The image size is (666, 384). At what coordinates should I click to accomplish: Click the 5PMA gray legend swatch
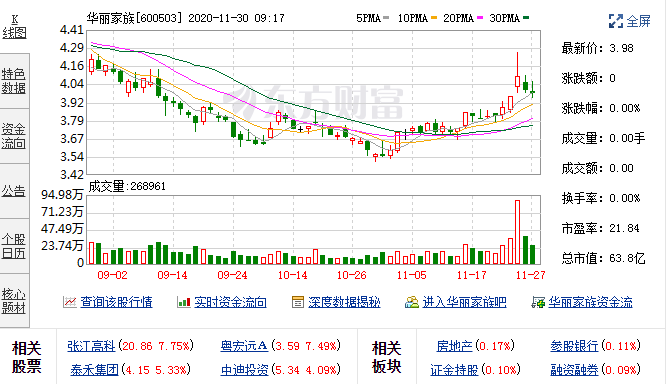(386, 18)
